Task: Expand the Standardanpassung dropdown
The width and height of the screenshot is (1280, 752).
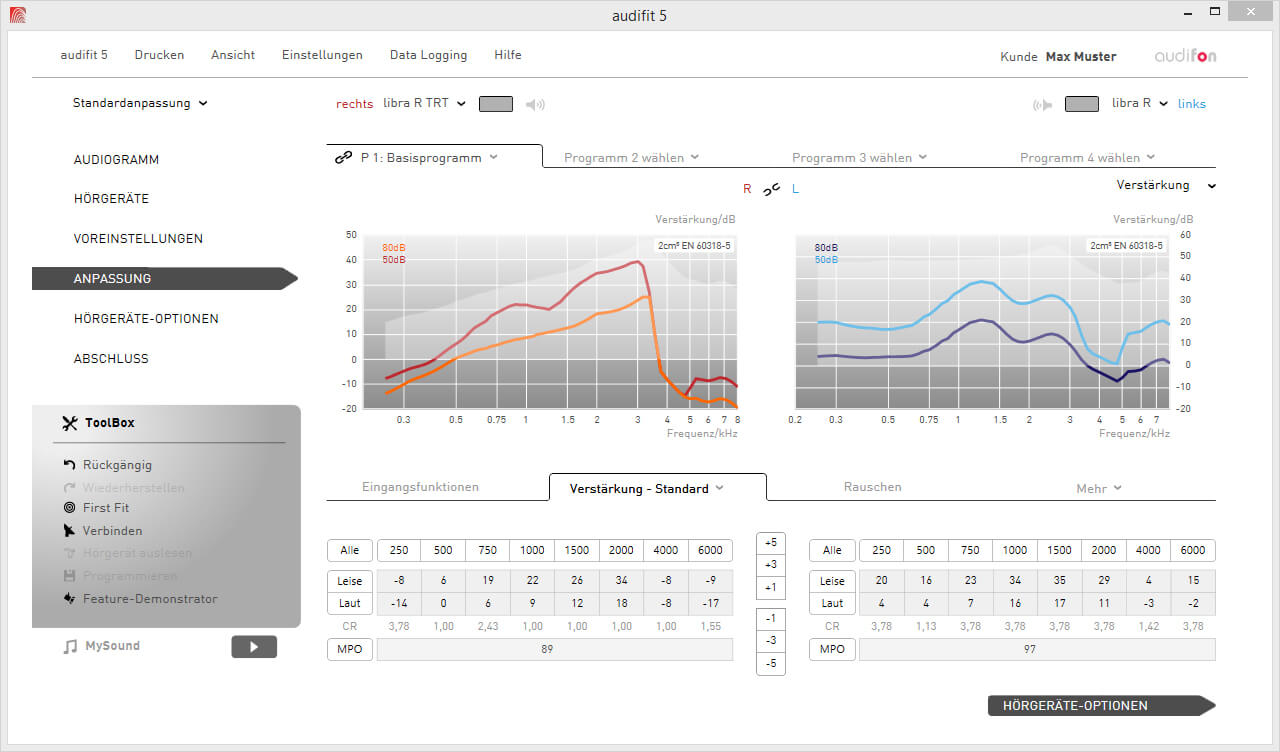Action: (x=140, y=103)
